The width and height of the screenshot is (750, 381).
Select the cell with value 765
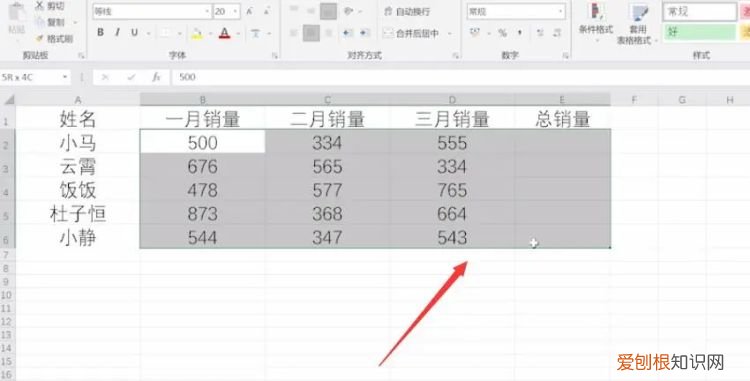tap(452, 190)
